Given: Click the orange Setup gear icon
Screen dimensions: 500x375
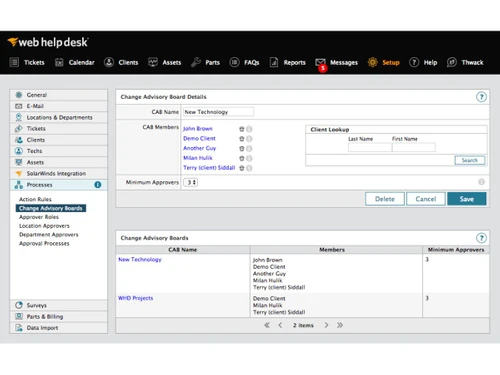Looking at the screenshot, I should [x=373, y=62].
